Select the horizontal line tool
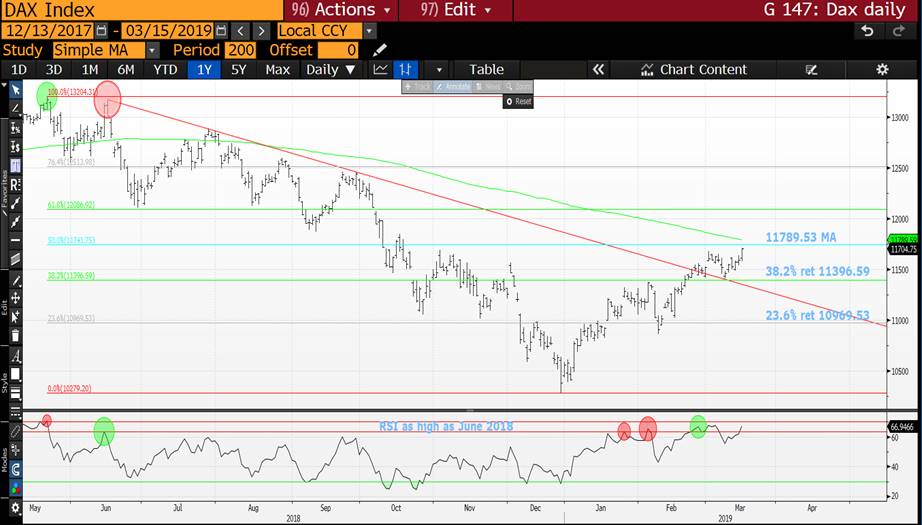Image resolution: width=922 pixels, height=525 pixels. (15, 240)
